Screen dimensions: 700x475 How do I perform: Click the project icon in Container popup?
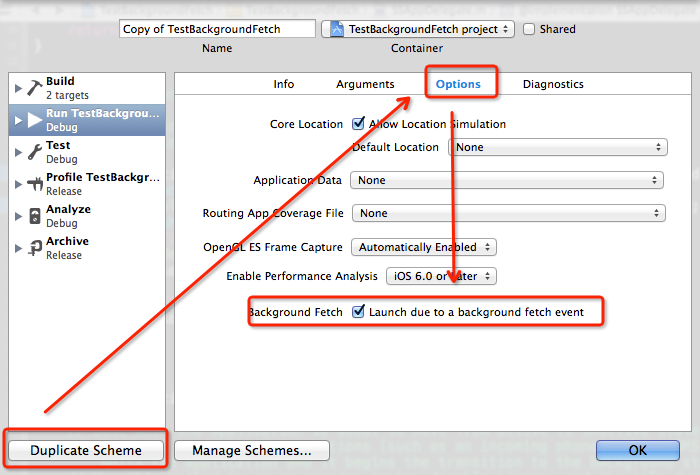(336, 29)
